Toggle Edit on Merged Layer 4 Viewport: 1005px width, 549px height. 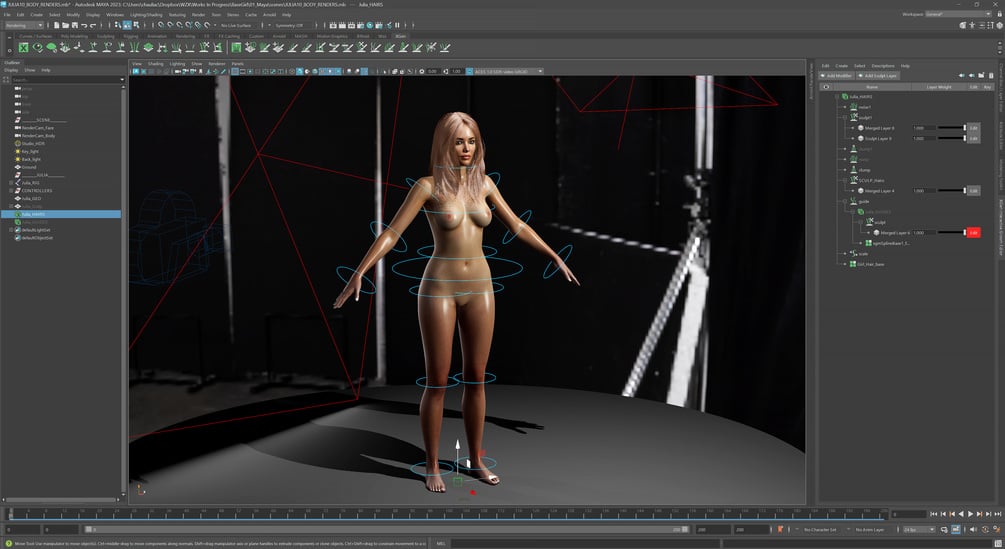coord(974,191)
